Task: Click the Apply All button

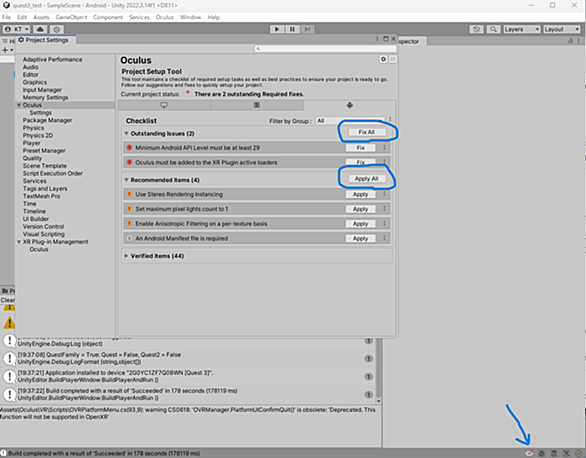Action: coord(366,179)
